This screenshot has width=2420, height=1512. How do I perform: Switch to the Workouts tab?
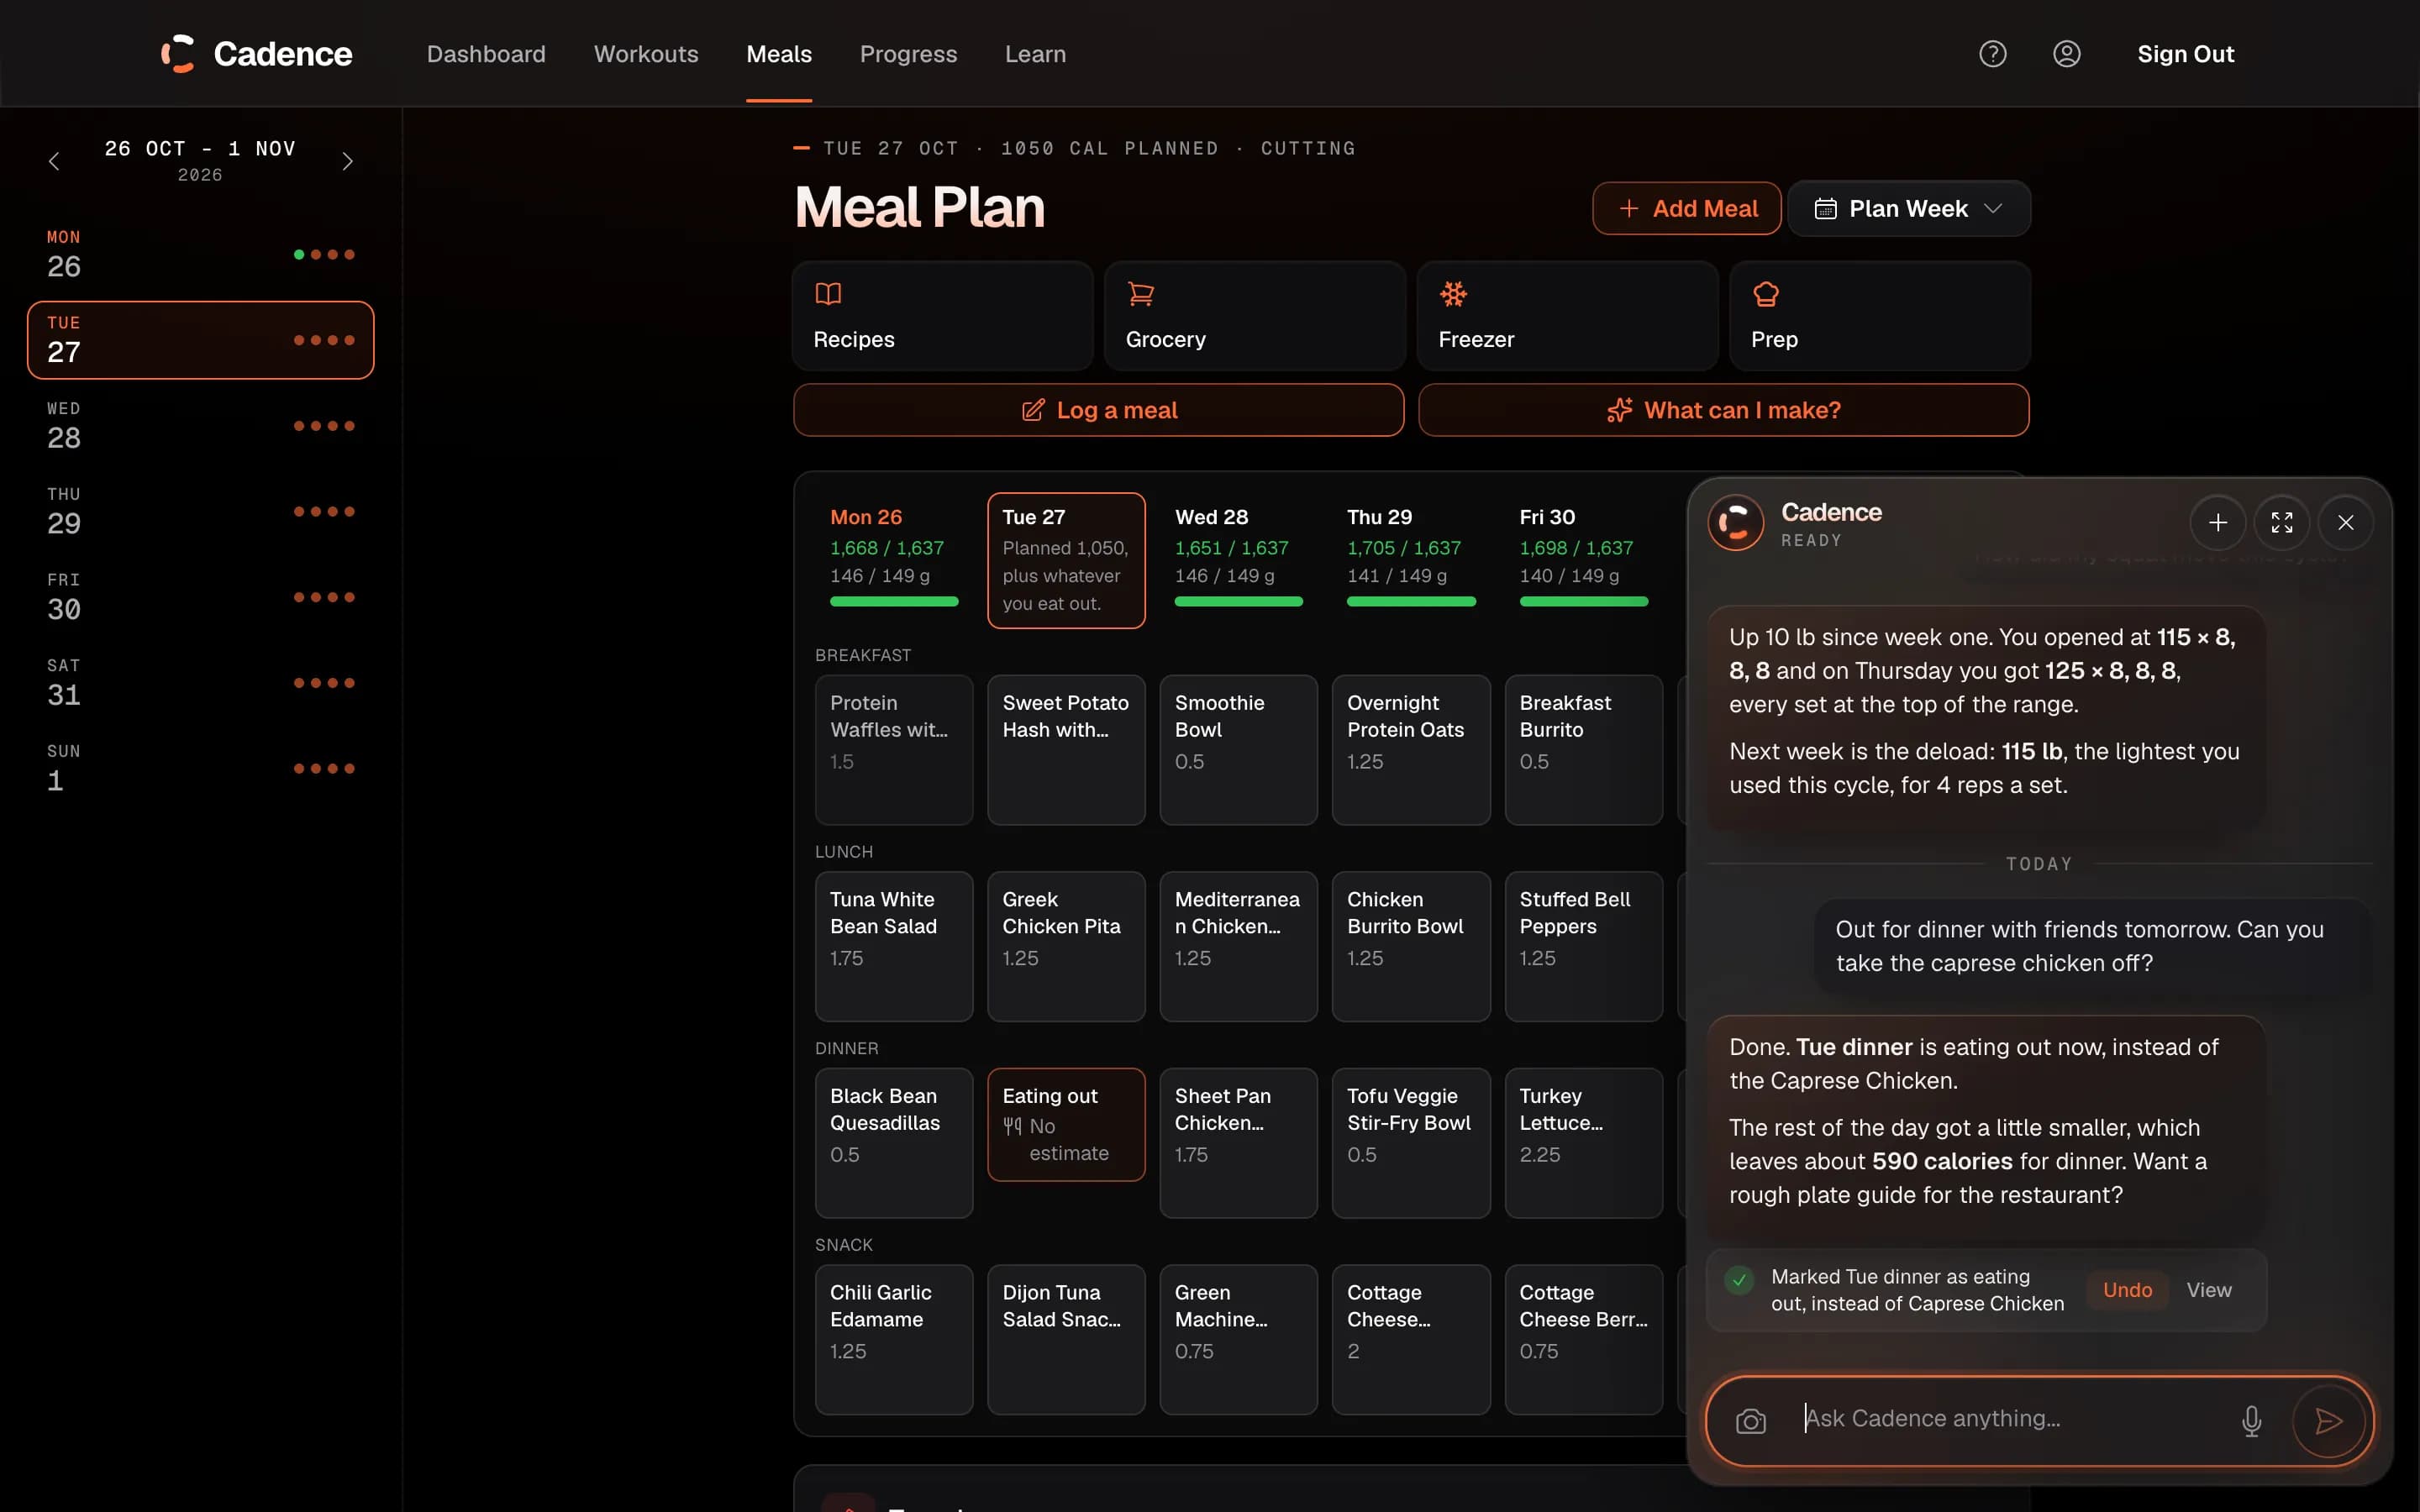[x=646, y=54]
